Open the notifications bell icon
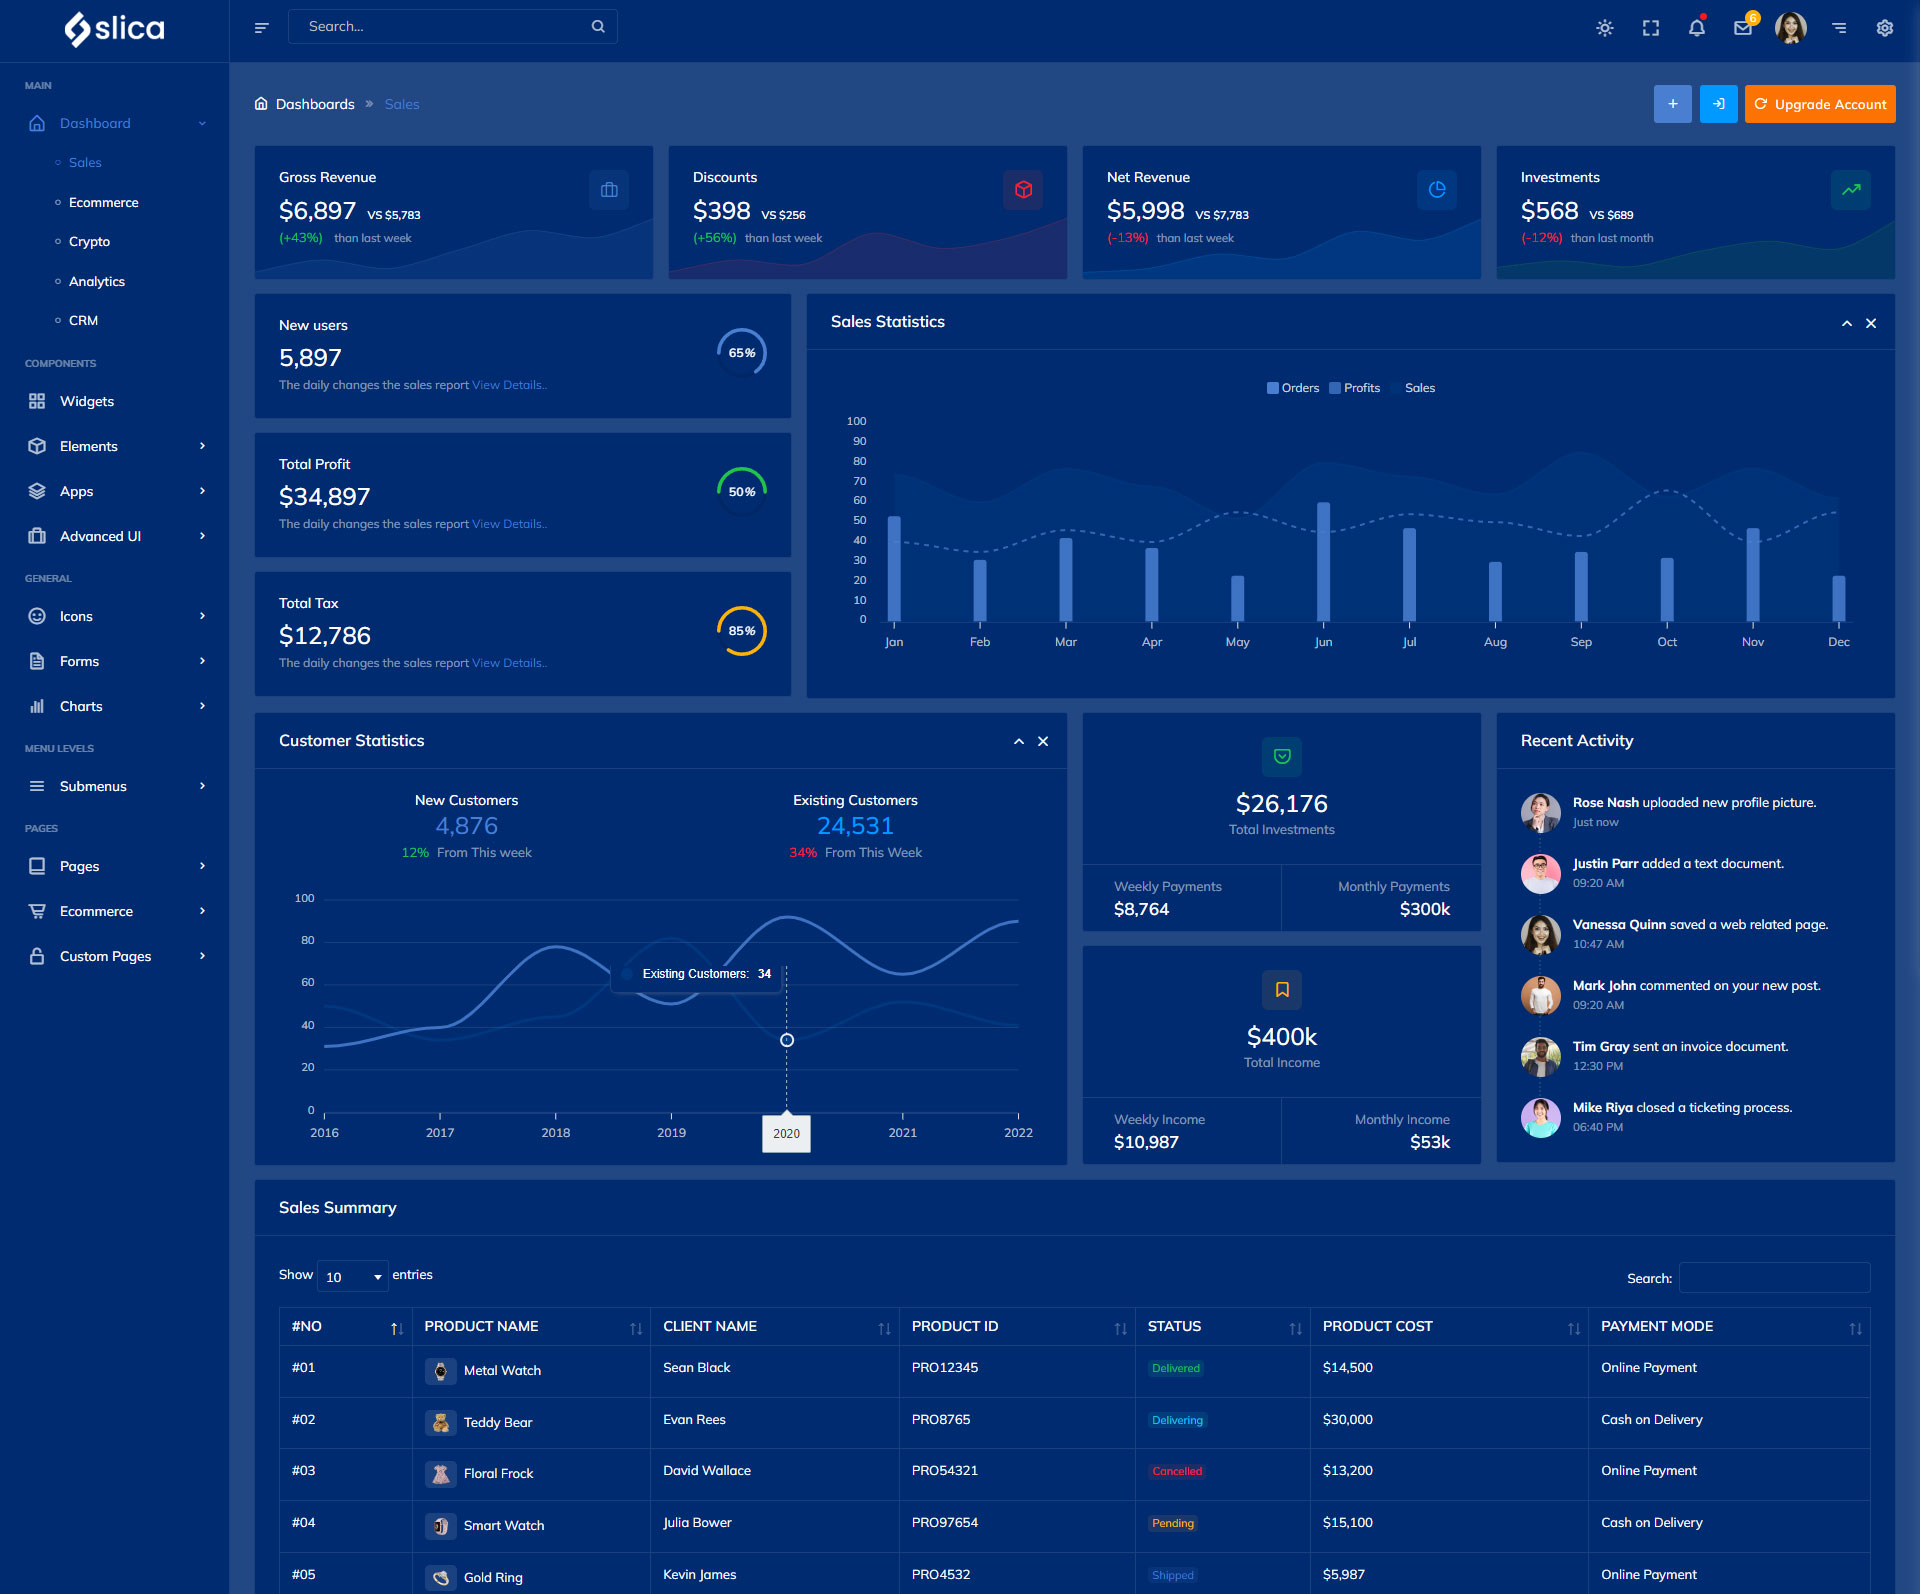This screenshot has width=1920, height=1594. [x=1697, y=28]
